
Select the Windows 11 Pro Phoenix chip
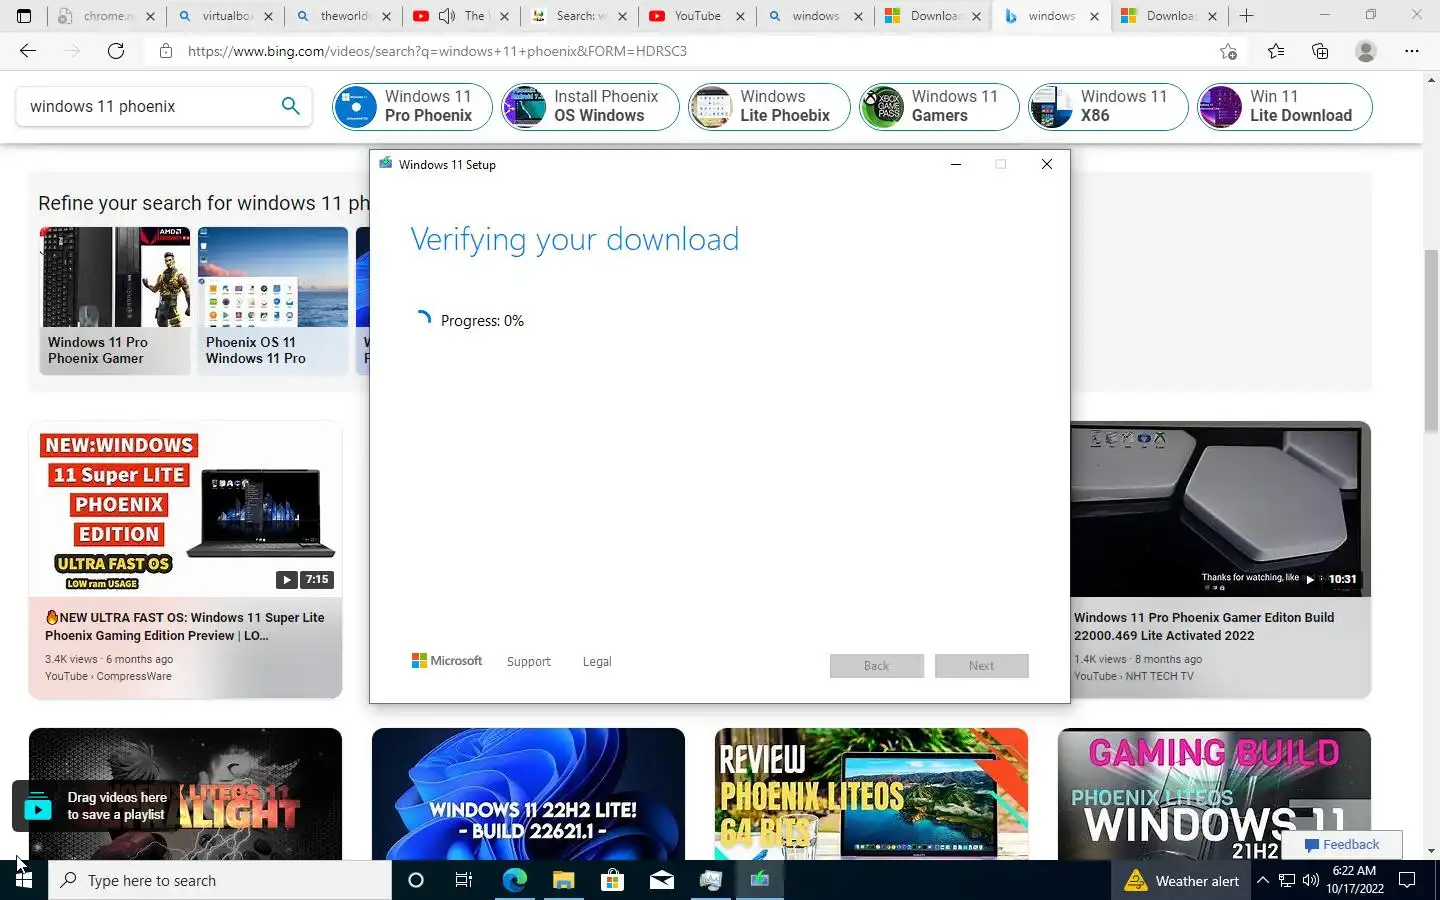(413, 106)
